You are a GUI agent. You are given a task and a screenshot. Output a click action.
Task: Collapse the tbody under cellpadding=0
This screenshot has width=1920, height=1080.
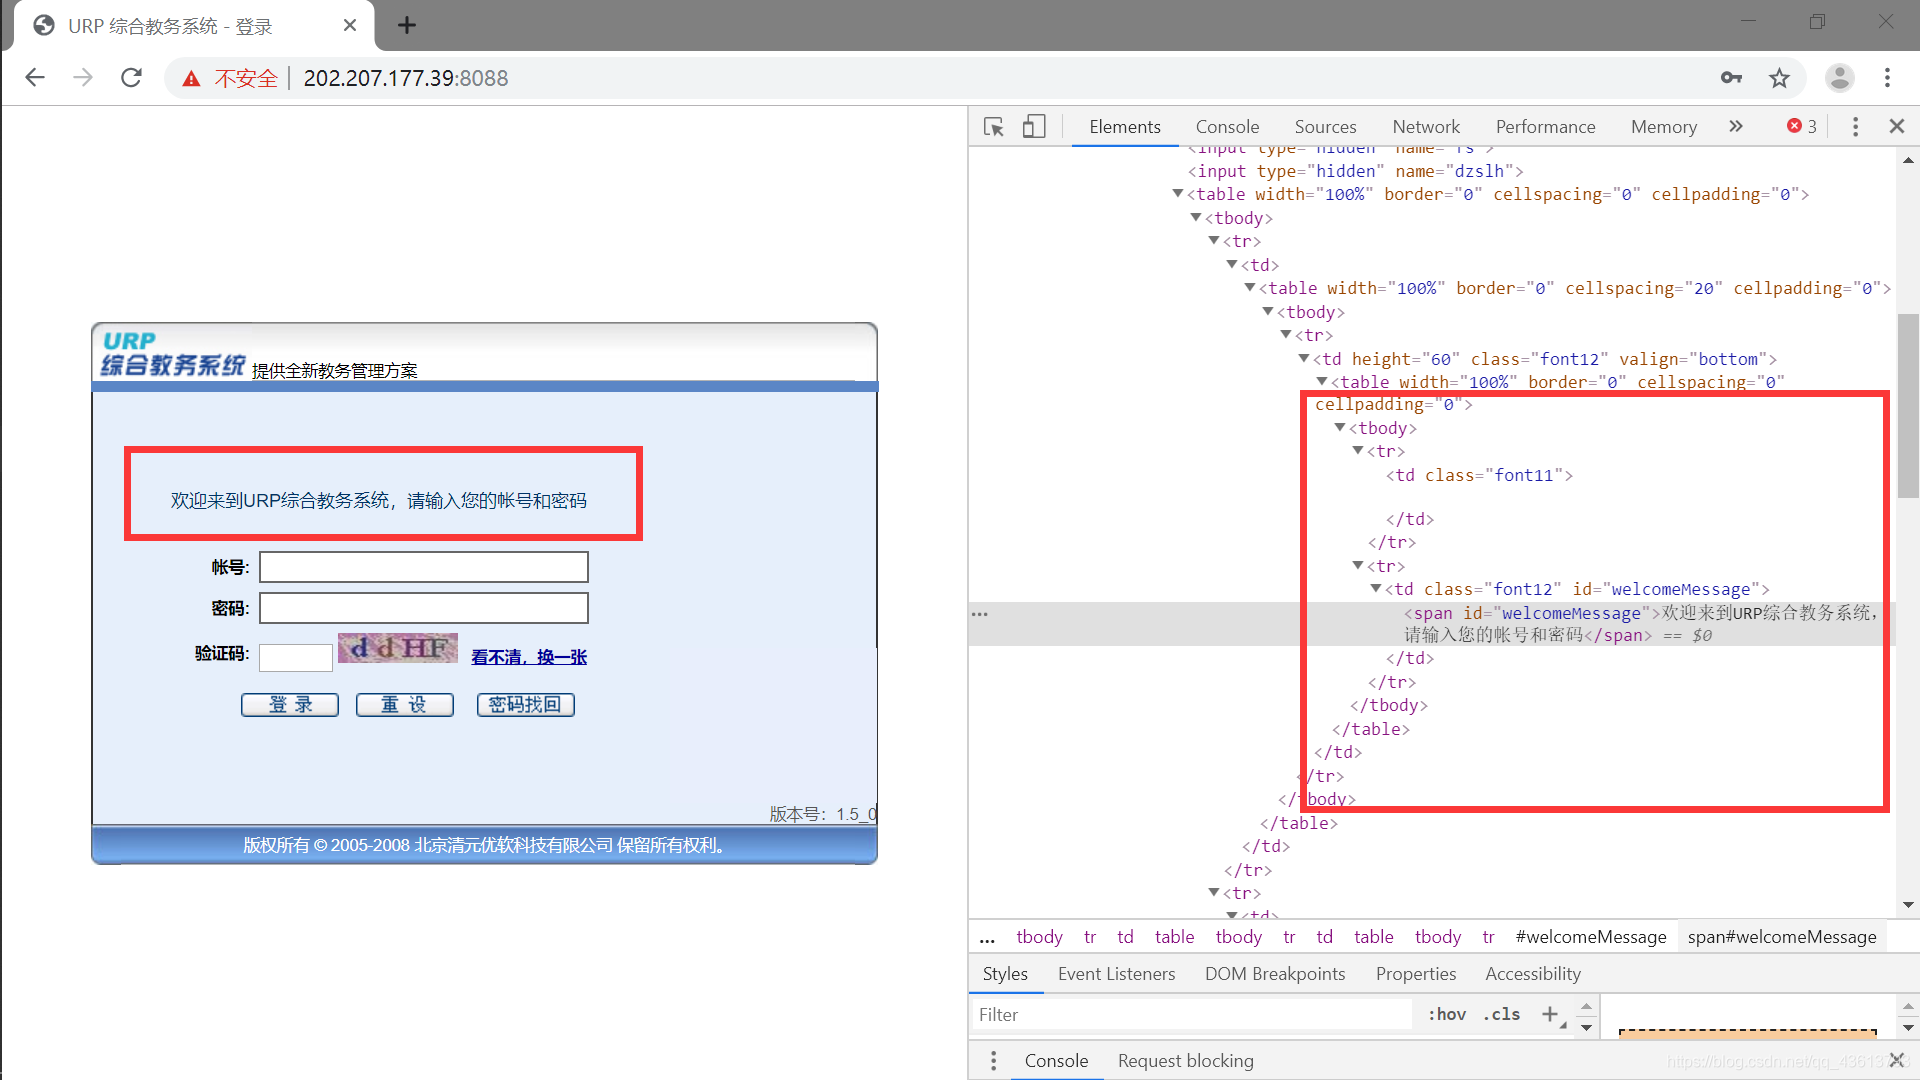tap(1341, 428)
